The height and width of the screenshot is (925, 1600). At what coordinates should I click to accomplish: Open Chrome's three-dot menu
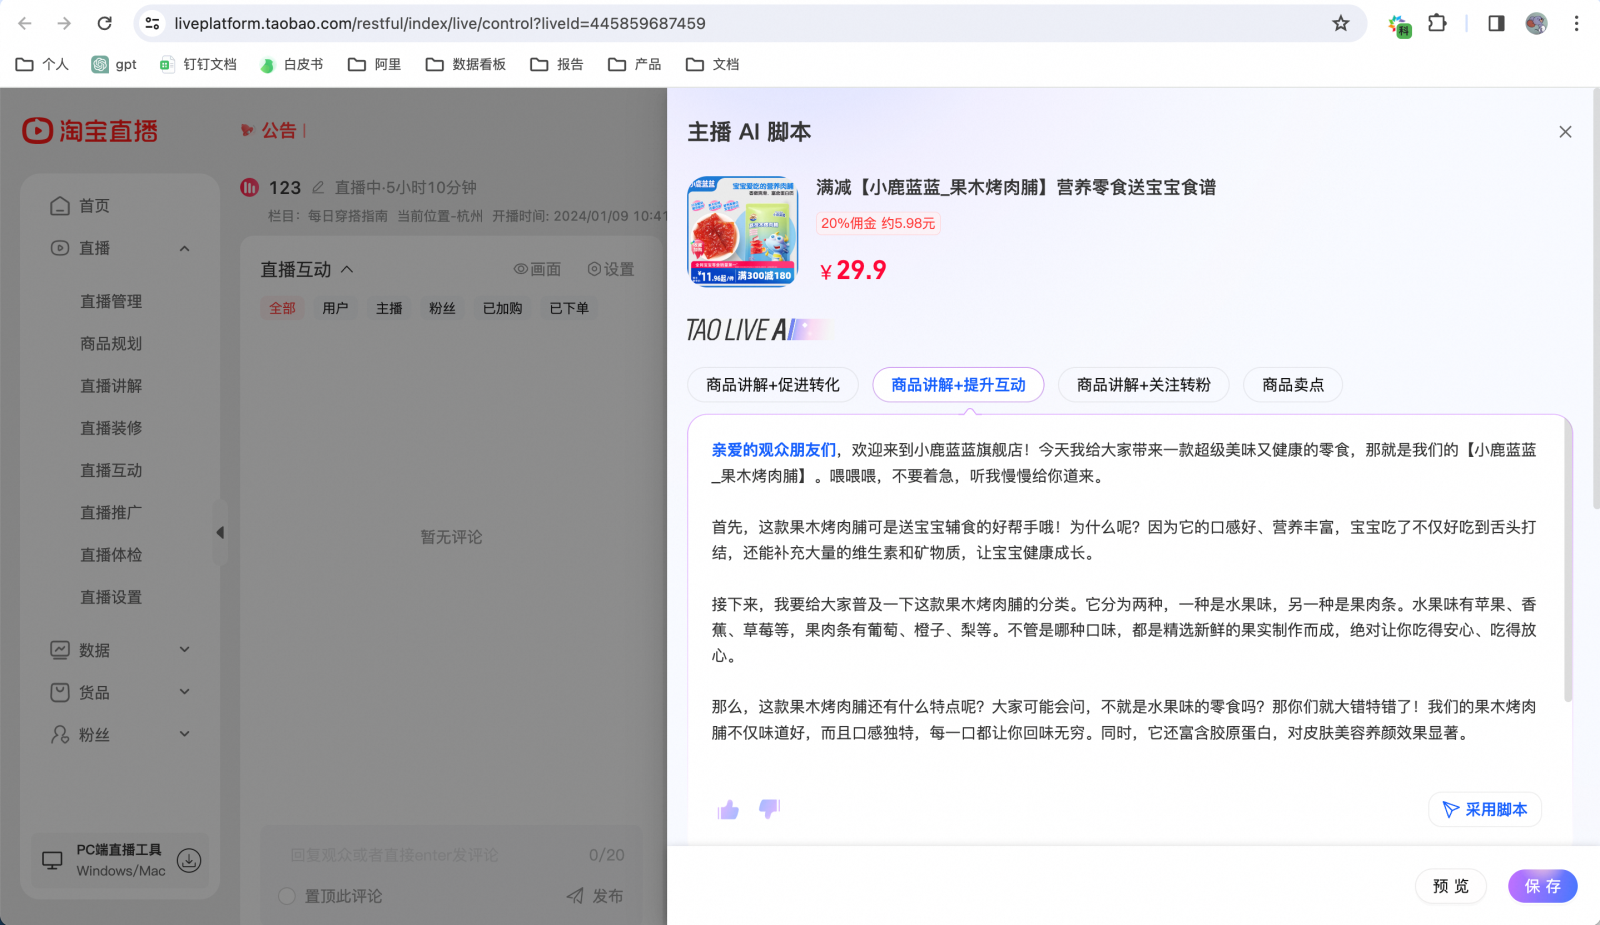1576,23
